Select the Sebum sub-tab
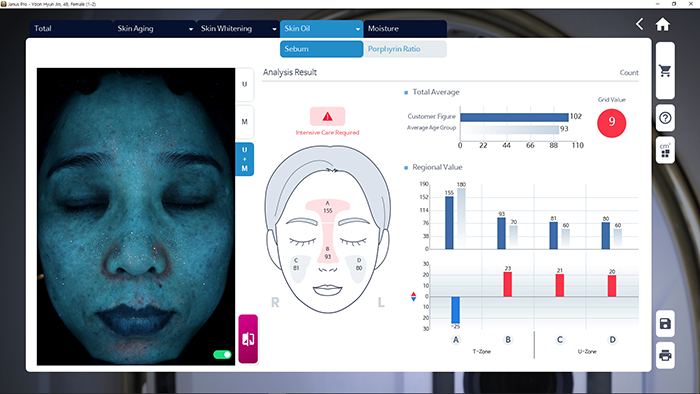700x394 pixels. (x=321, y=49)
